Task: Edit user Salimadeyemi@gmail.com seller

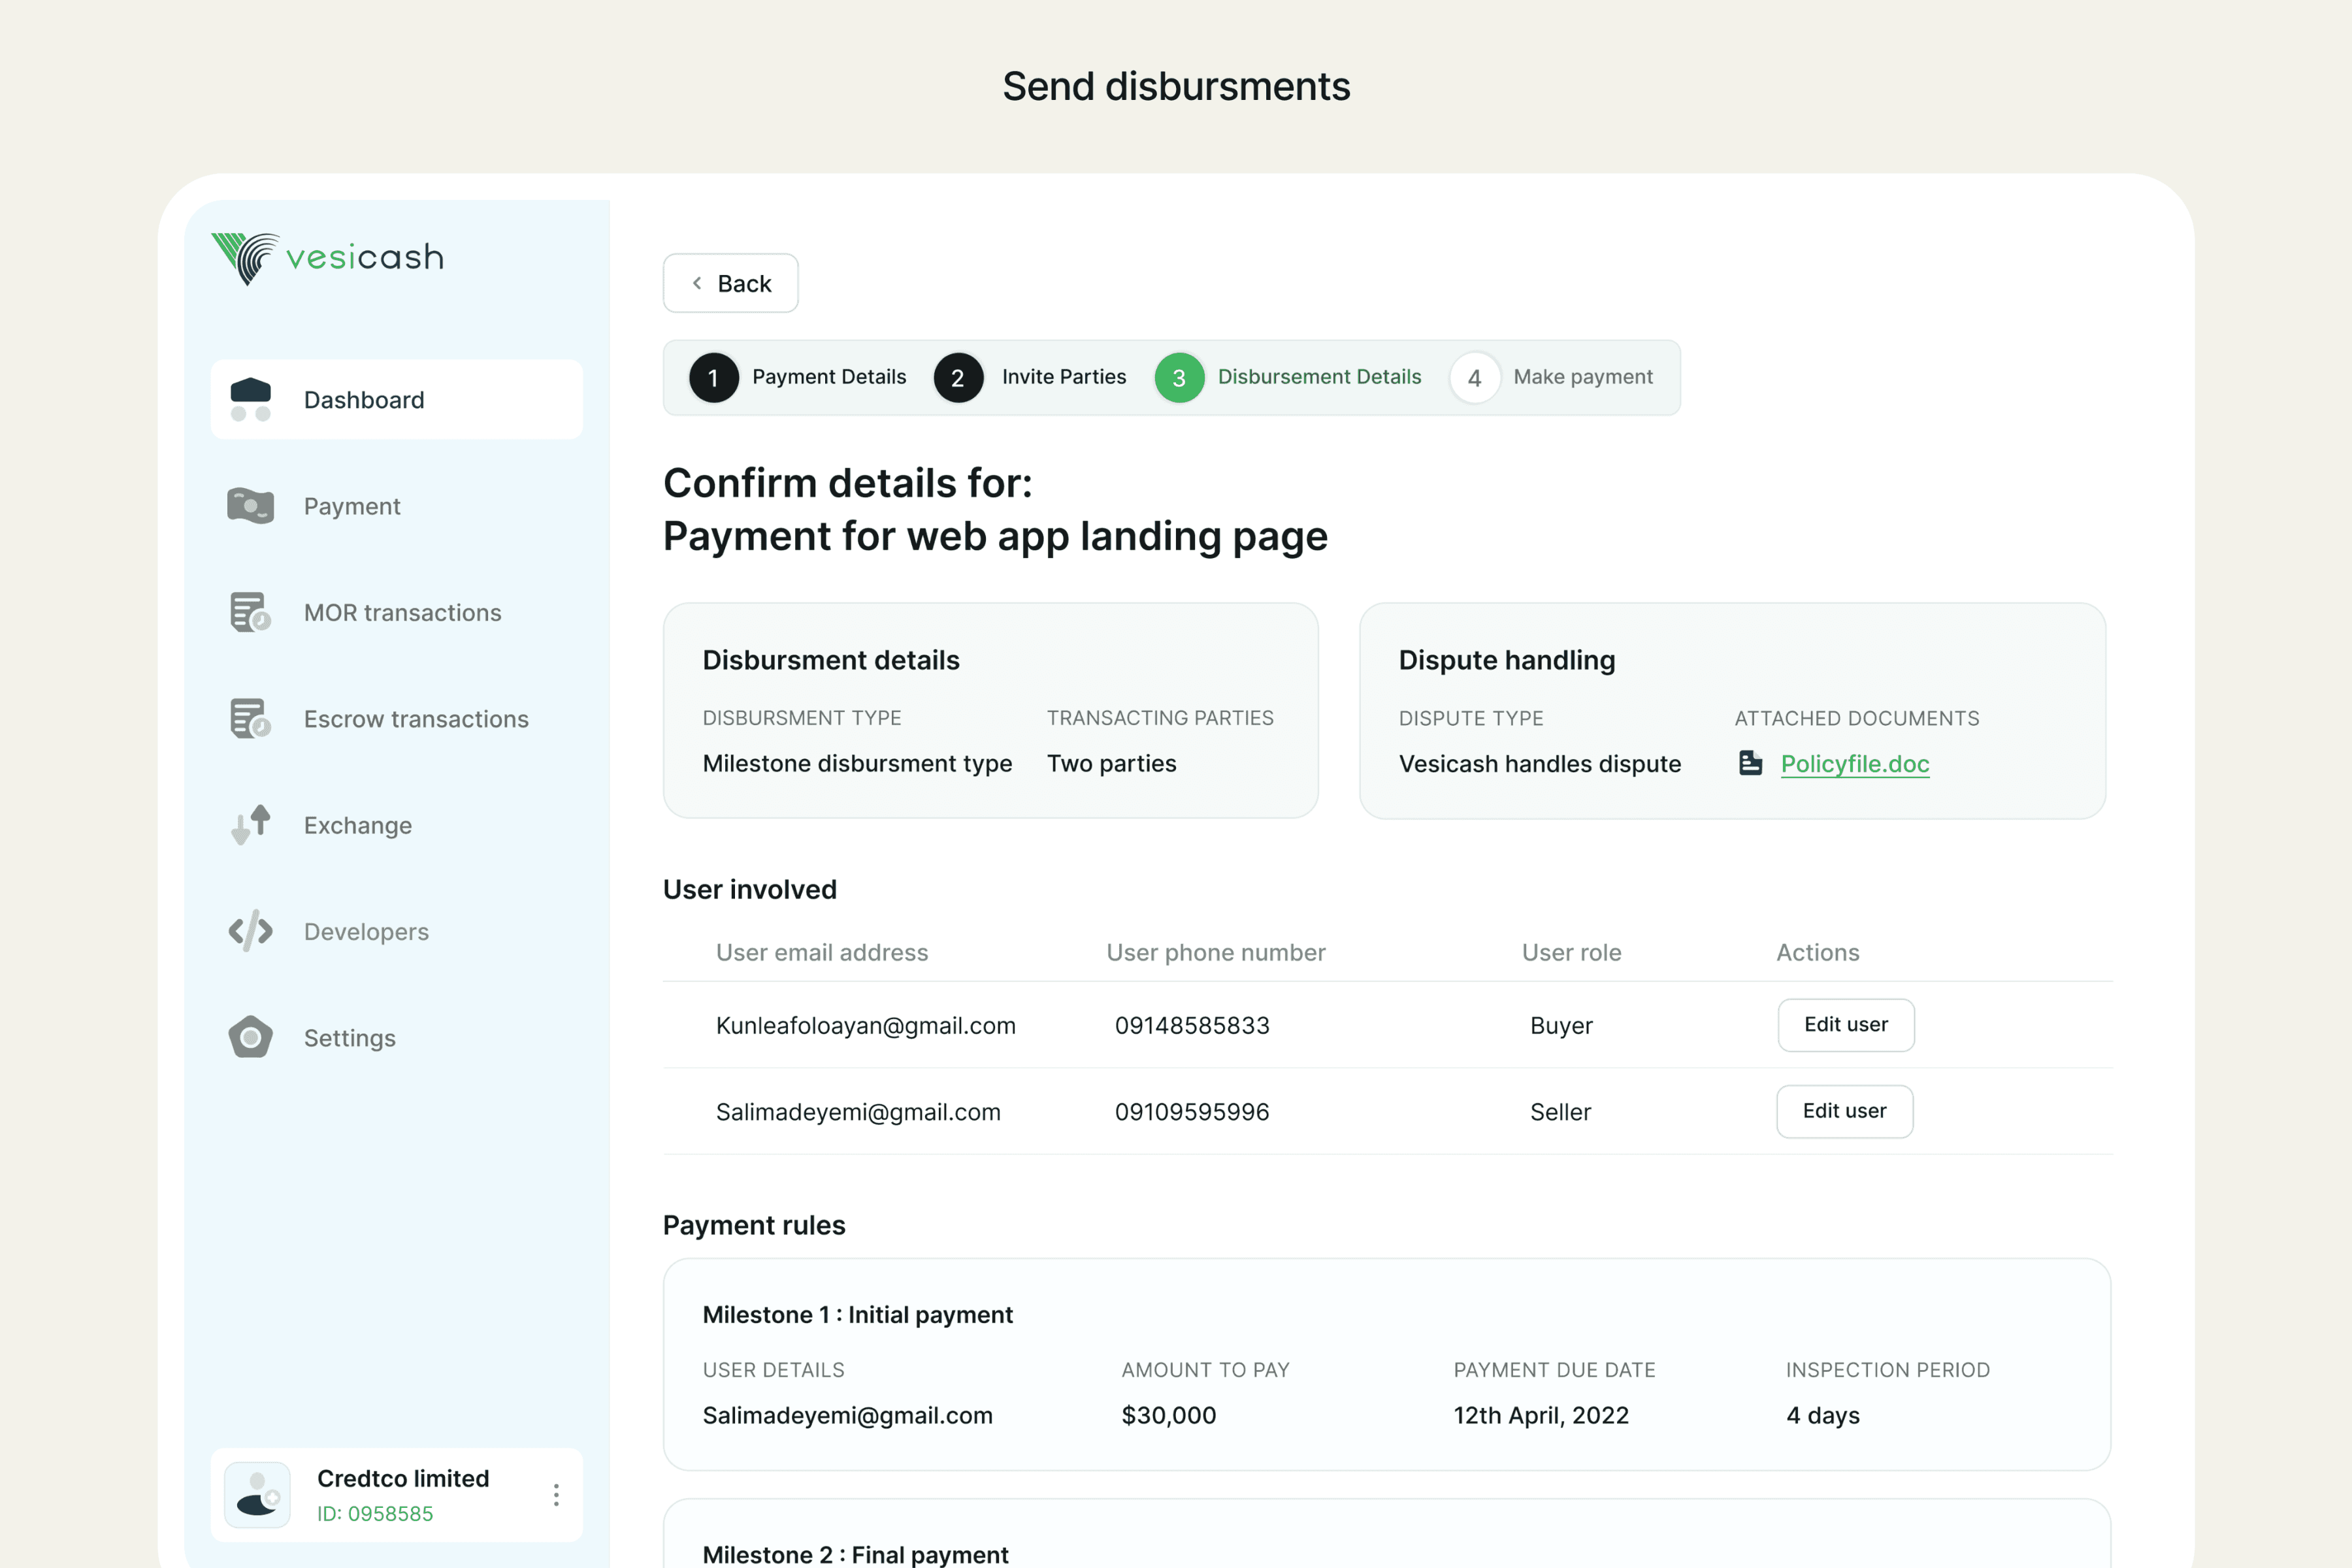Action: click(x=1844, y=1111)
